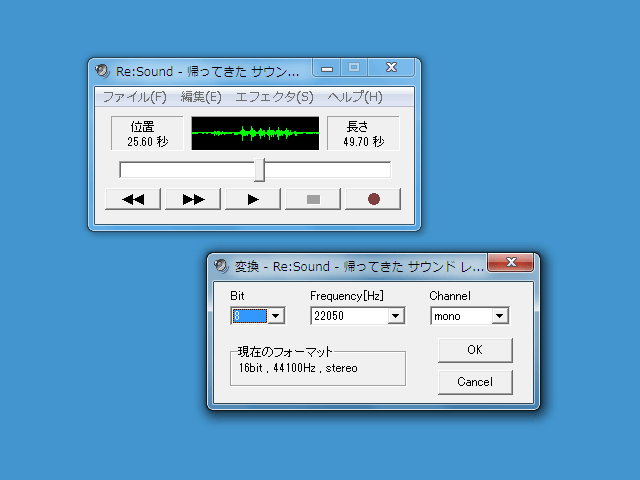
Task: Click the fast-forward playback button
Action: [193, 199]
